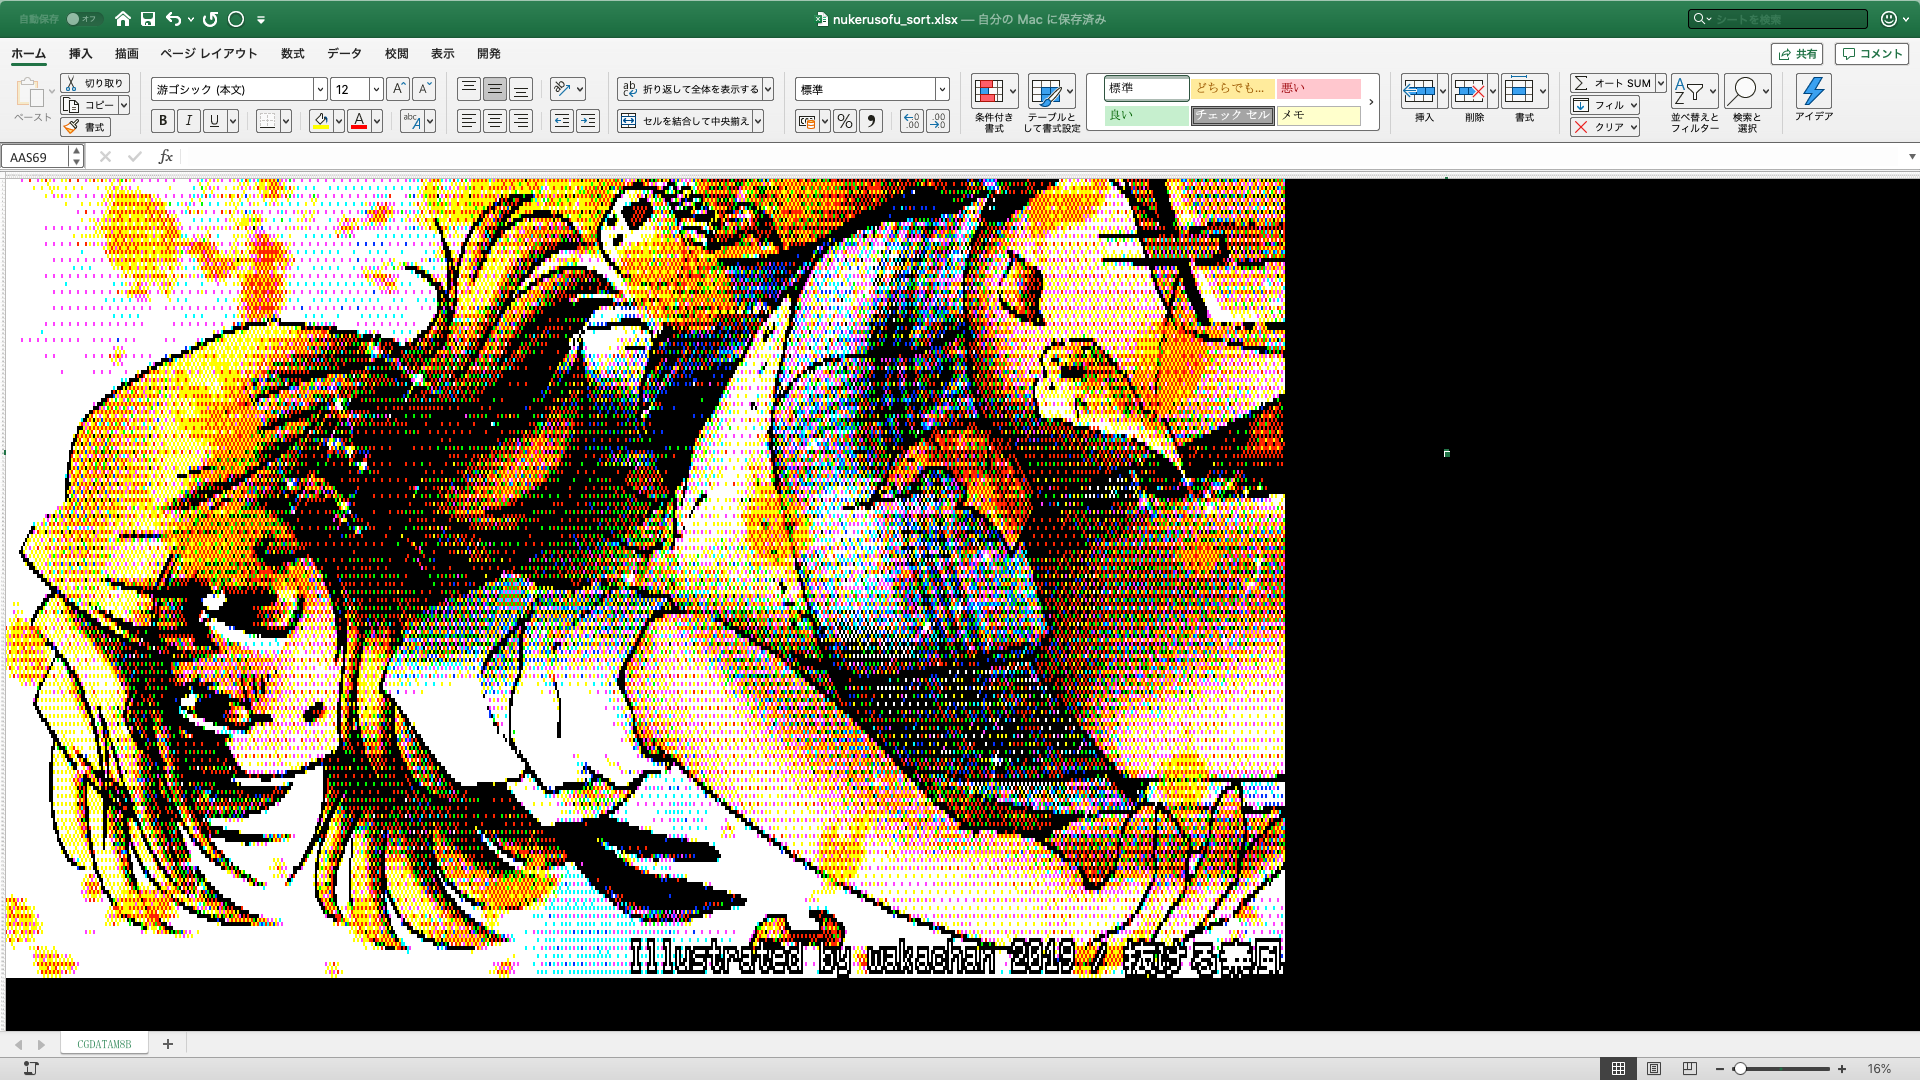The height and width of the screenshot is (1080, 1920).
Task: Click the コピー copy button
Action: click(88, 105)
